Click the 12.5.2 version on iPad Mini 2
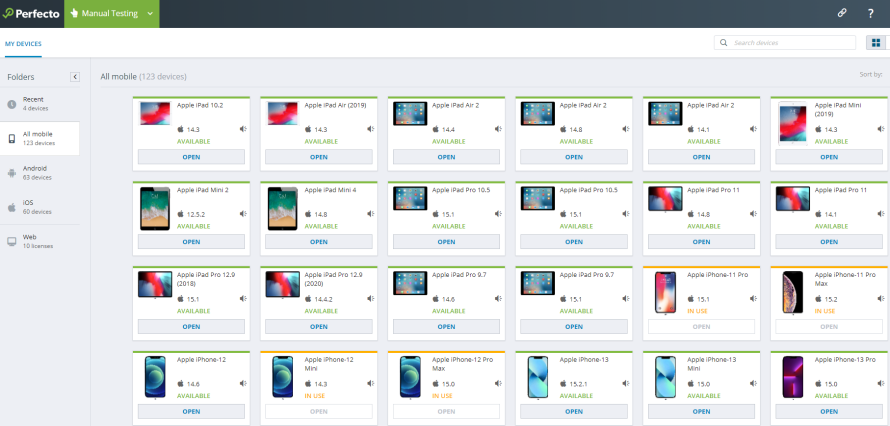Image resolution: width=890 pixels, height=426 pixels. pyautogui.click(x=197, y=214)
